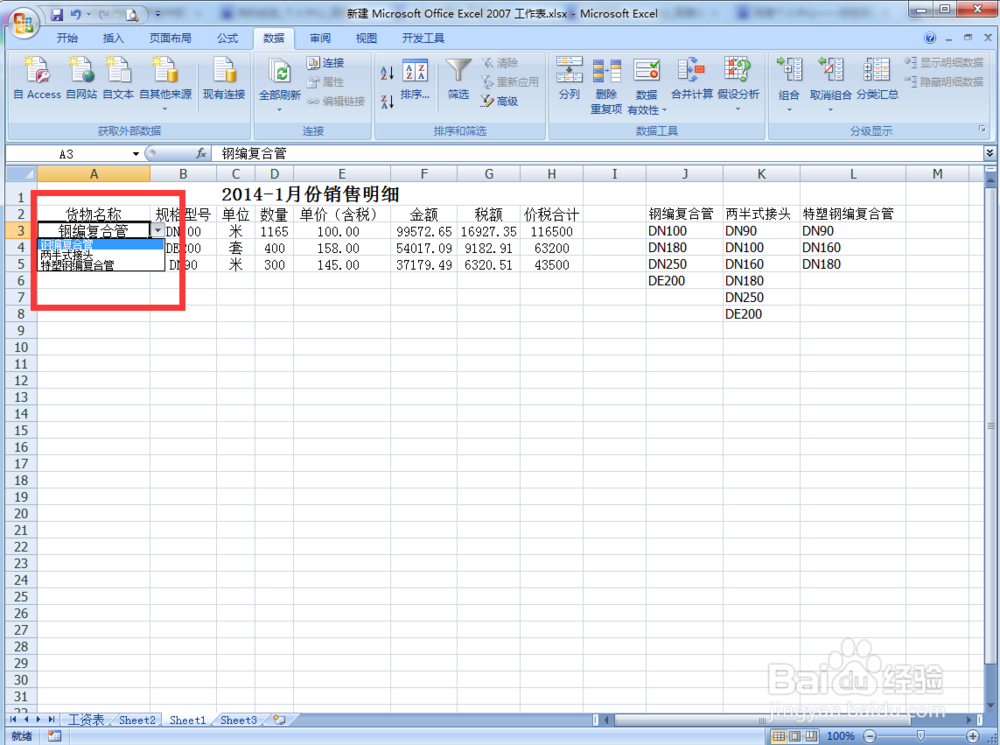Open Customize Quick Access Toolbar dropdown

[x=158, y=13]
